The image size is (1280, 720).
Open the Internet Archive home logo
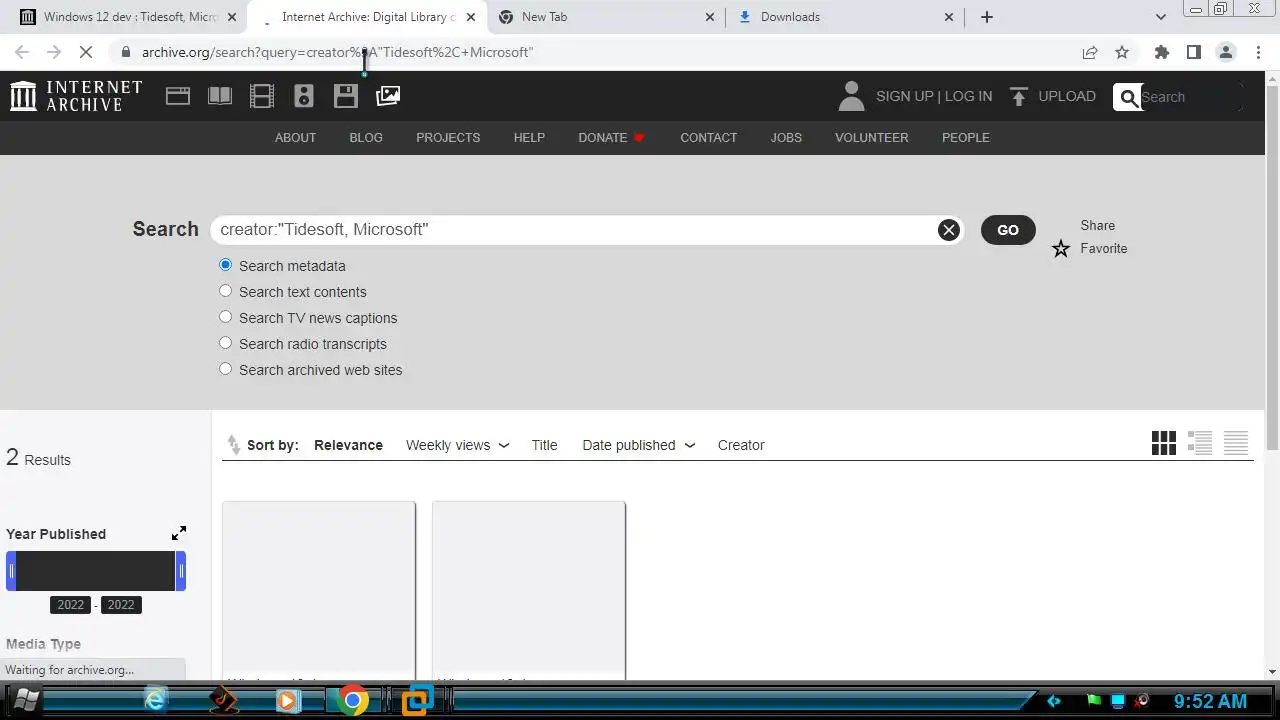[x=76, y=96]
